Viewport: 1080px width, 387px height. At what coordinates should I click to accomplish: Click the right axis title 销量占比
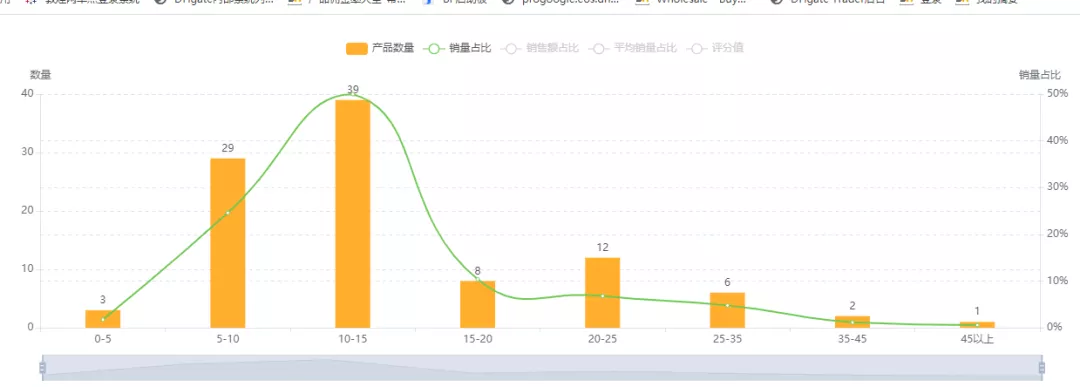click(1039, 75)
